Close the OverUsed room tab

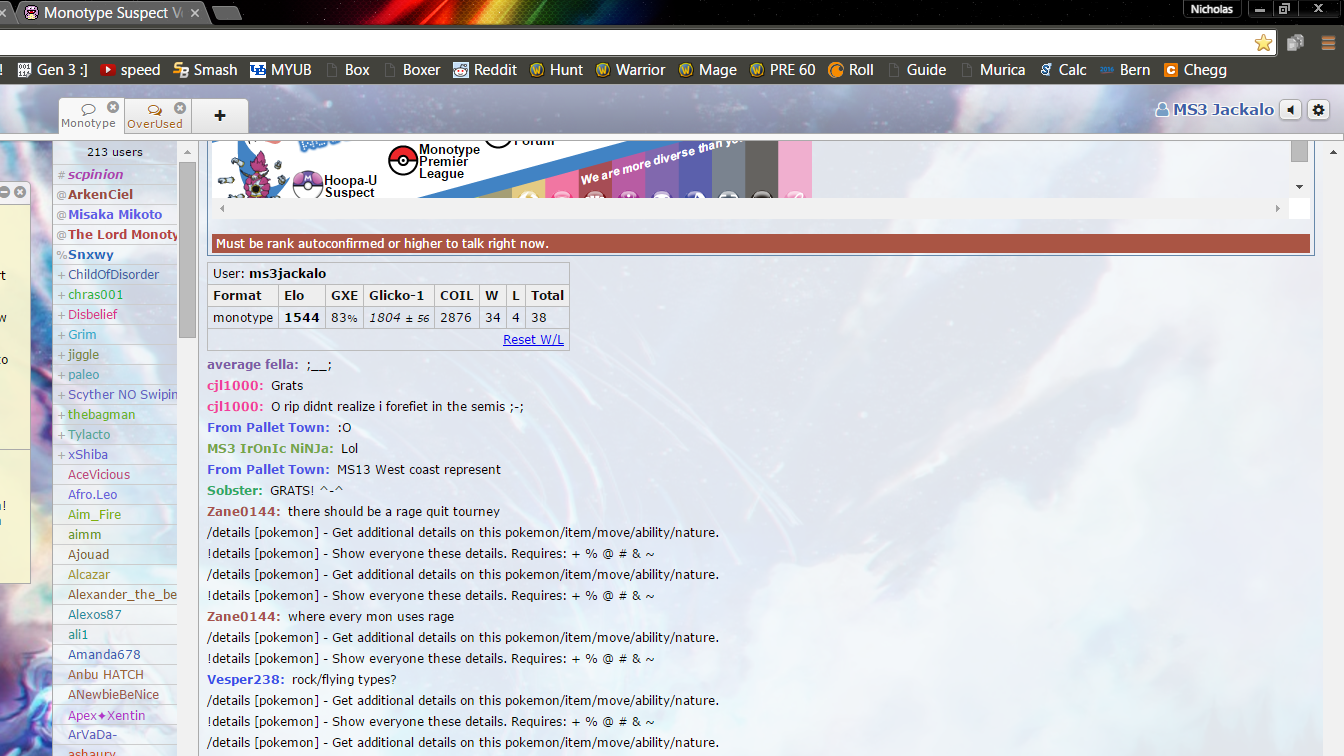[x=180, y=108]
